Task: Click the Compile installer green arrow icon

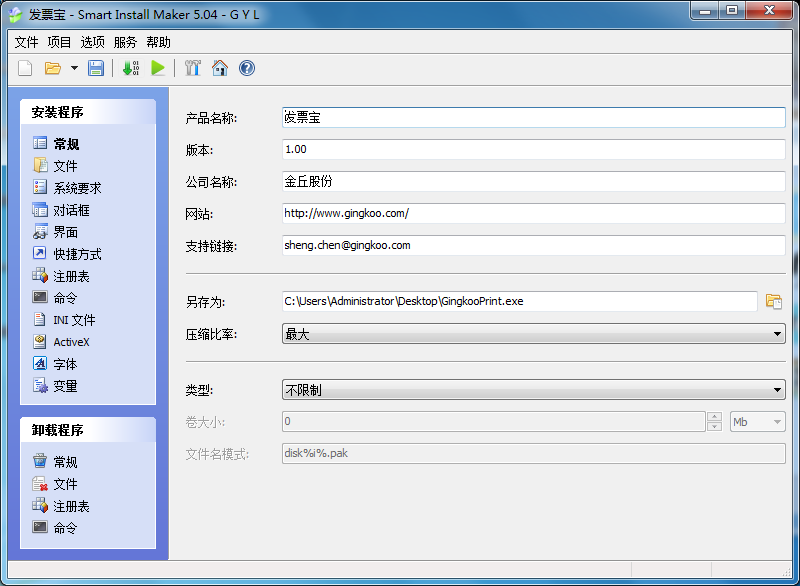Action: coord(131,68)
